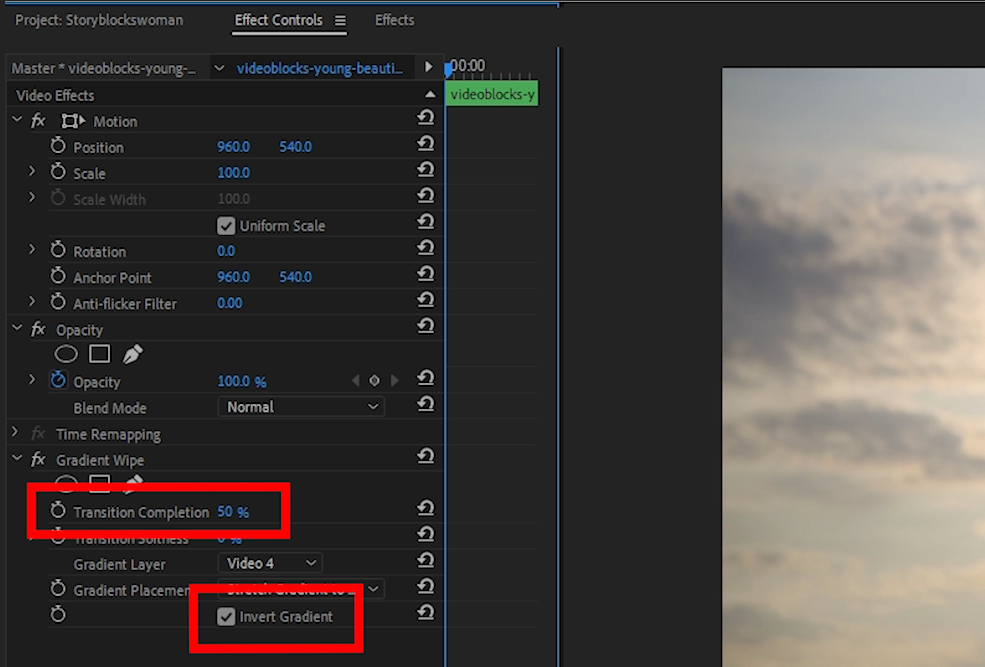Click the Position Y value 540.0
Screen dimensions: 985x667
295,147
